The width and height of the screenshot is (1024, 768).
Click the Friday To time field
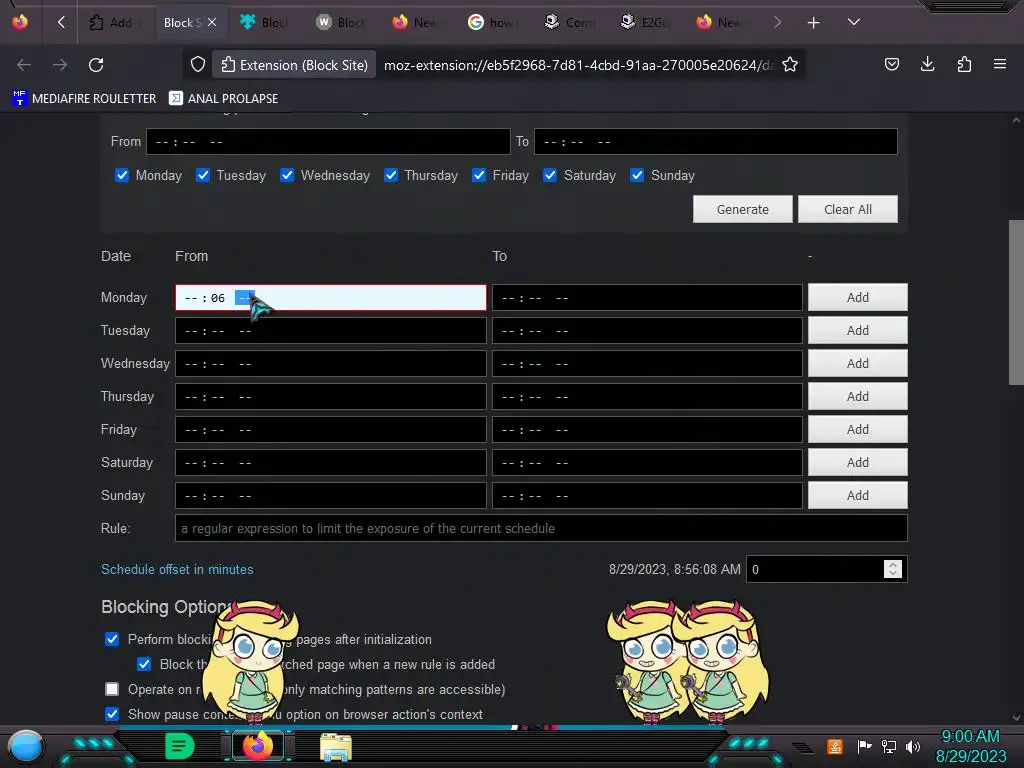coord(647,430)
